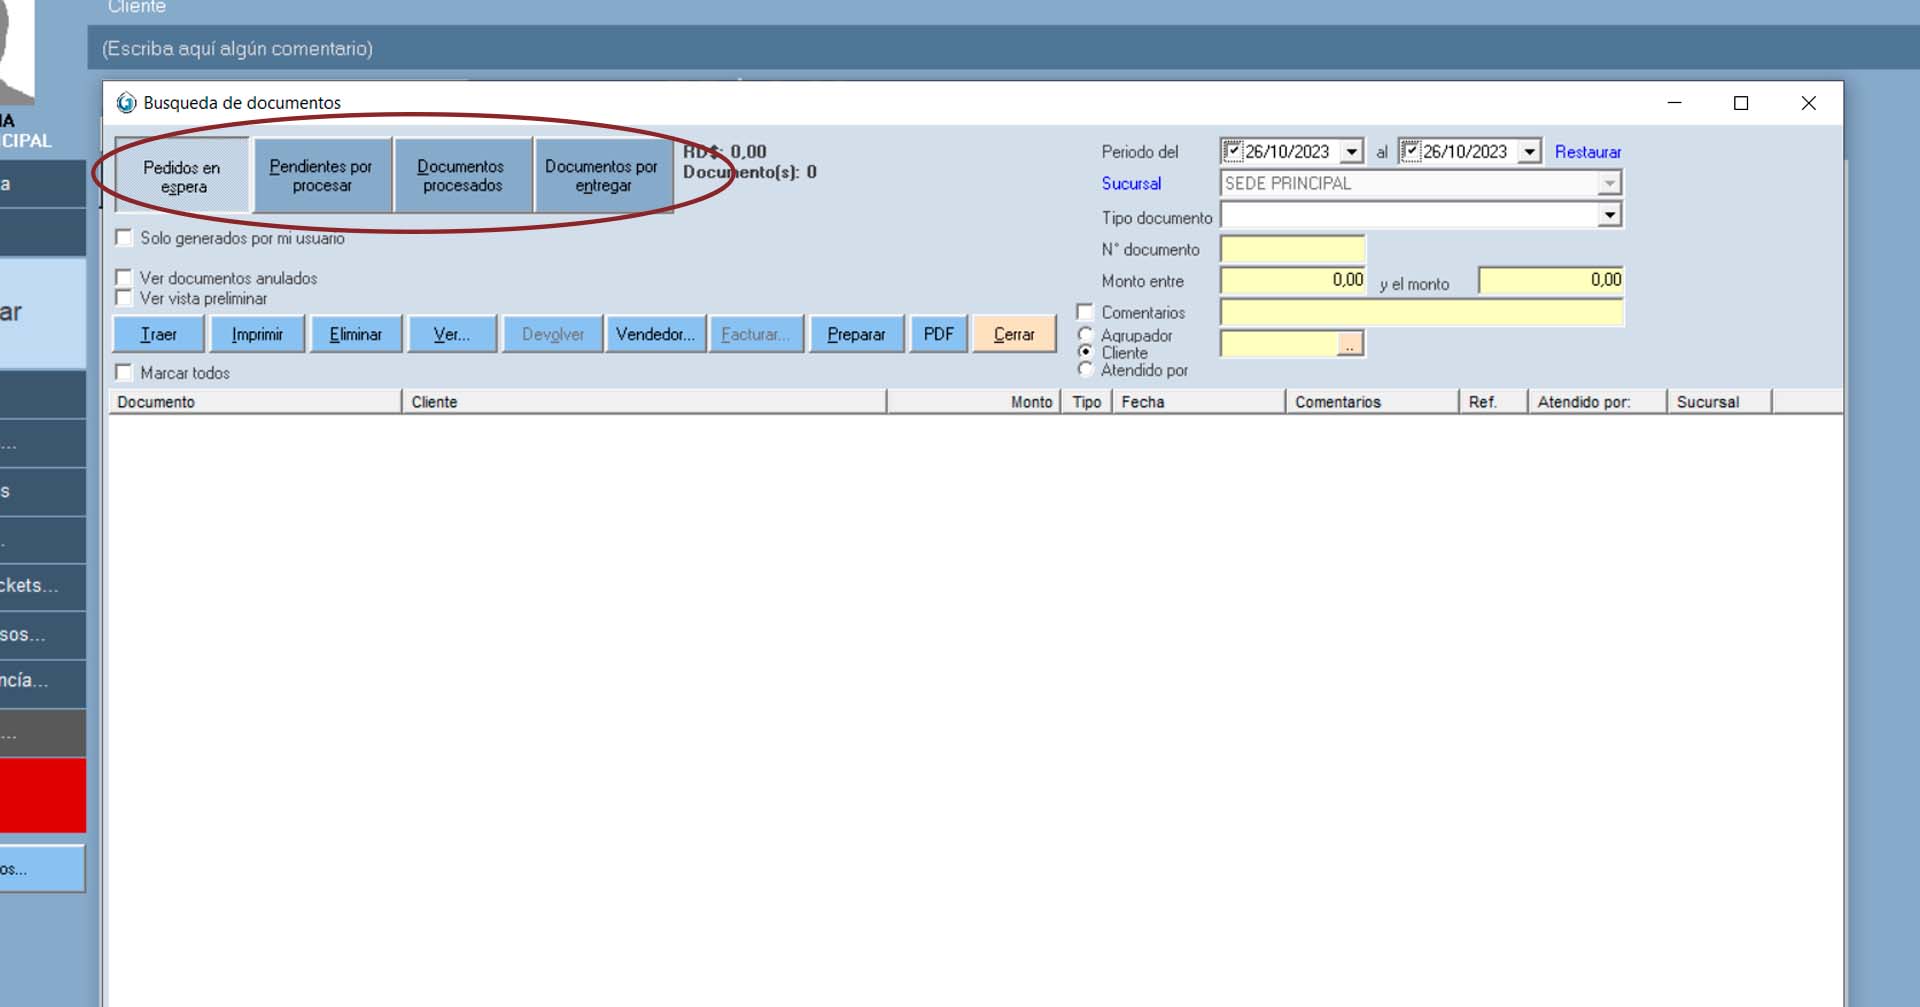The image size is (1920, 1007).
Task: Check 'Ver documentos anulados' option
Action: click(124, 278)
